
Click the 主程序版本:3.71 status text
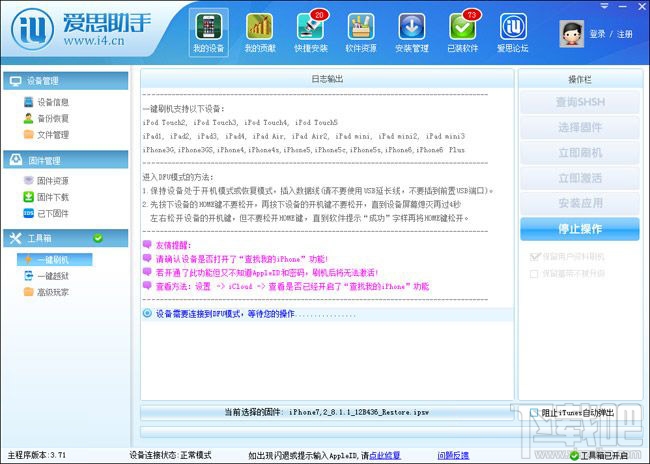click(36, 455)
